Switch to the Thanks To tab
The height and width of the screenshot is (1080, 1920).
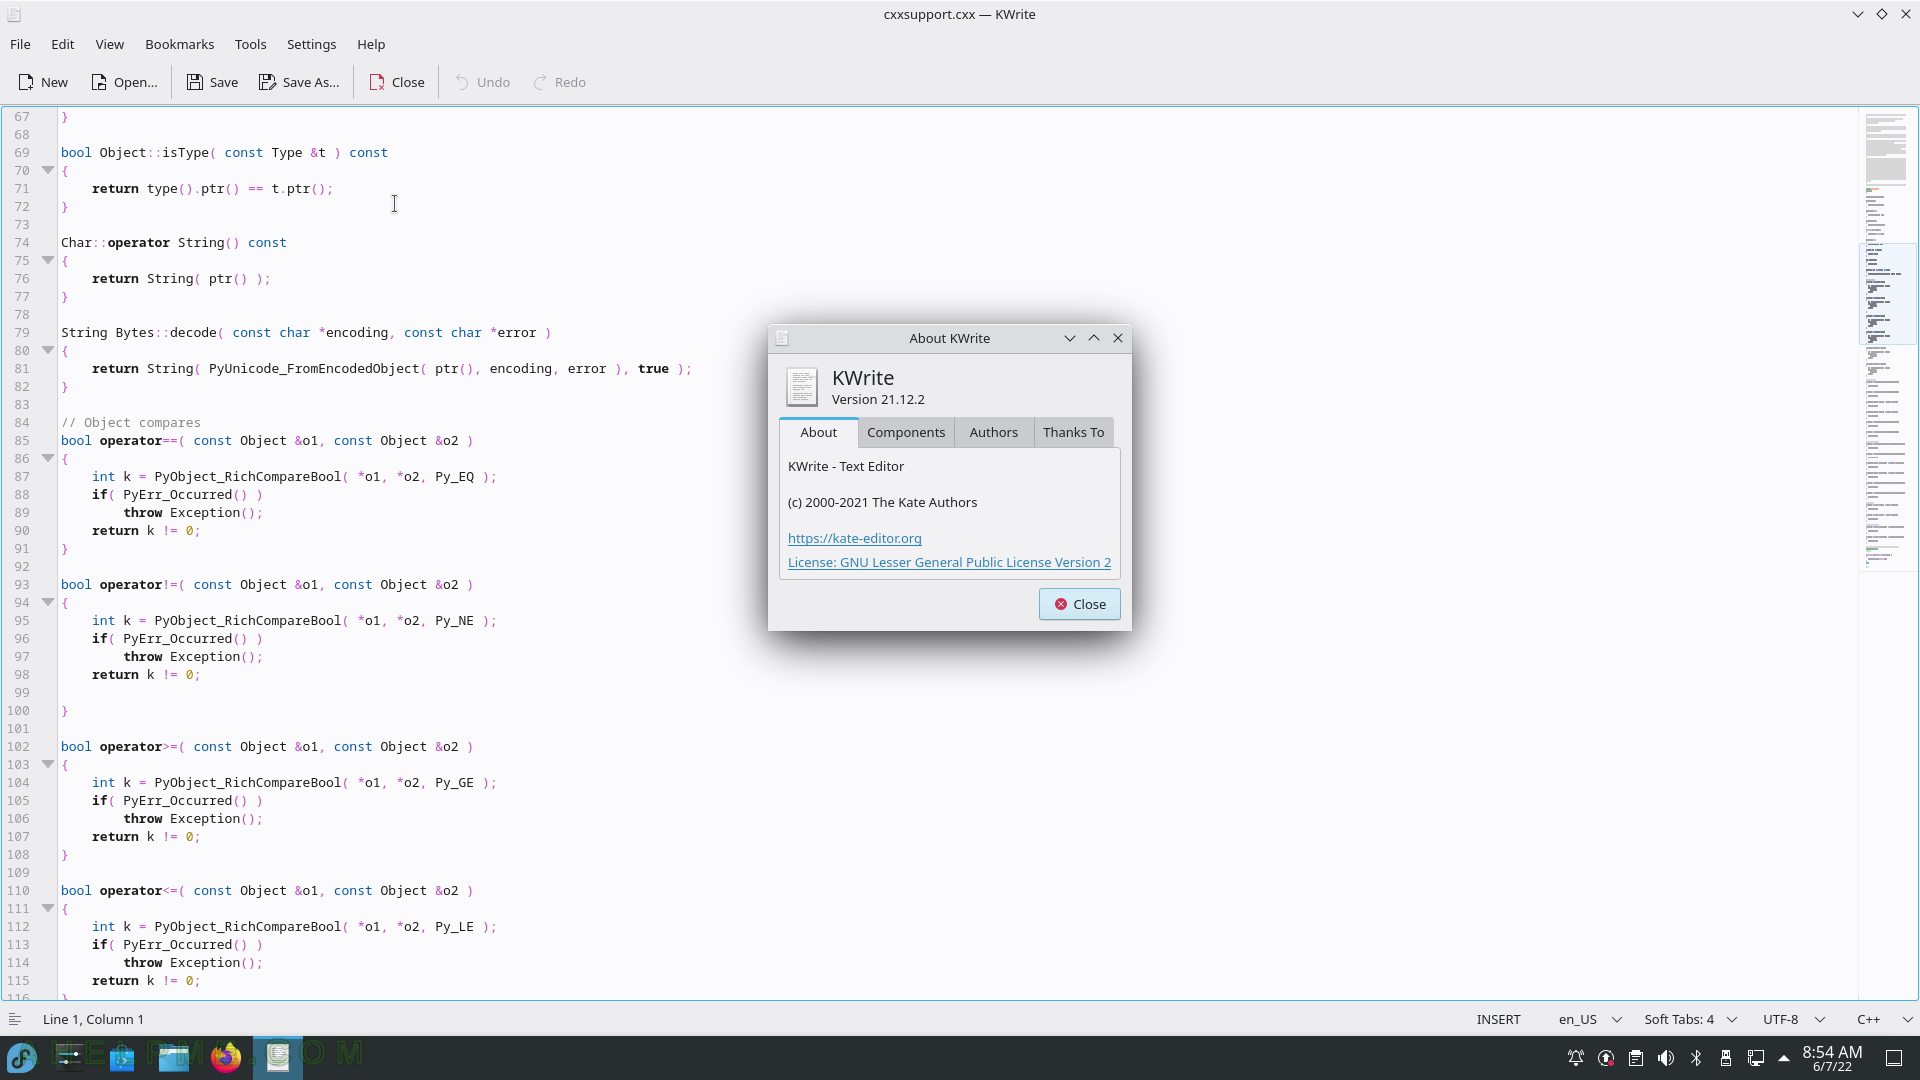tap(1073, 432)
